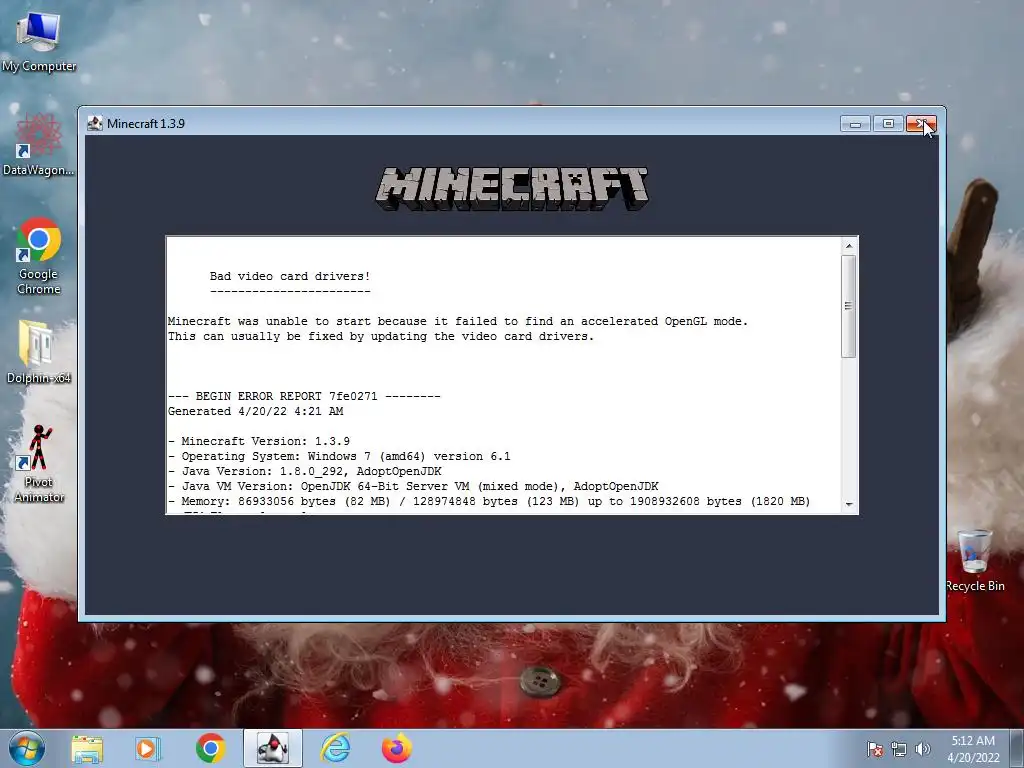Open network status tray icon

[899, 749]
